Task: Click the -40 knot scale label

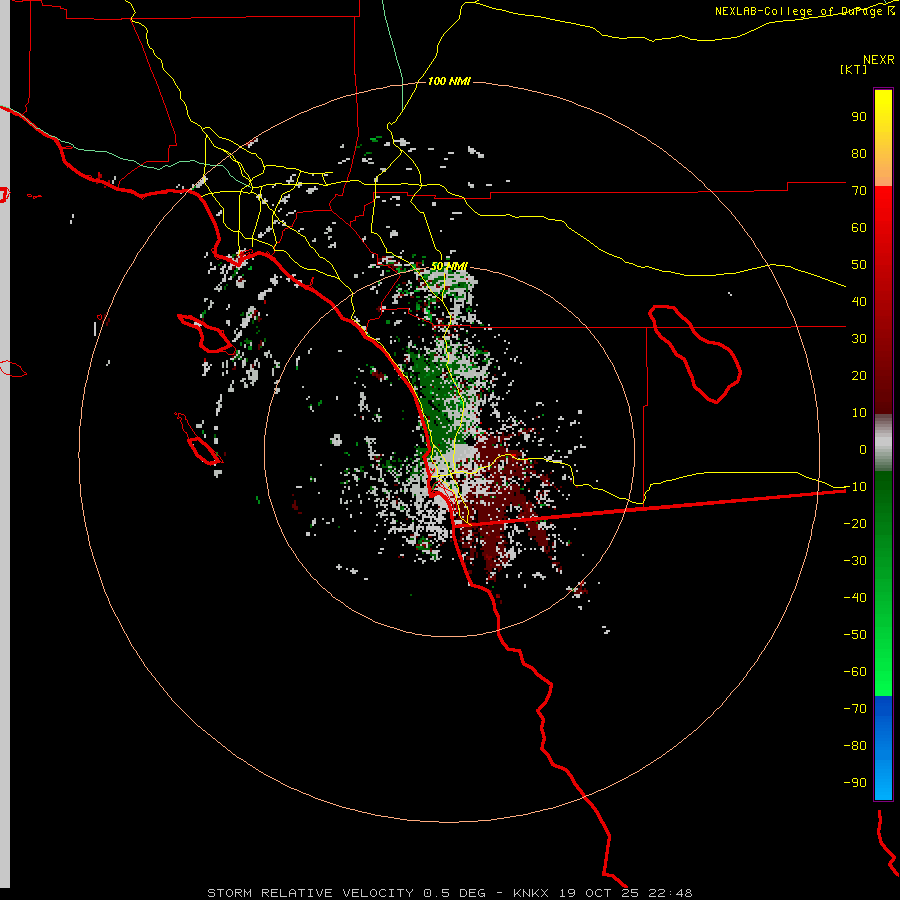Action: point(855,598)
